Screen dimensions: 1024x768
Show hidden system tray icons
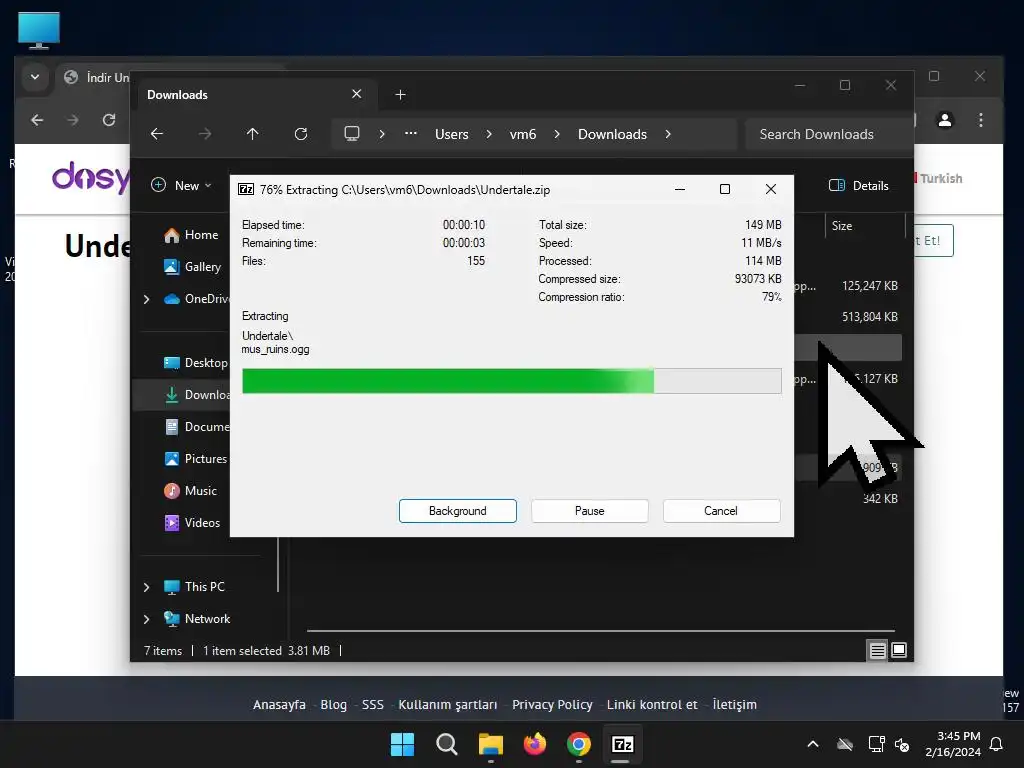point(813,744)
